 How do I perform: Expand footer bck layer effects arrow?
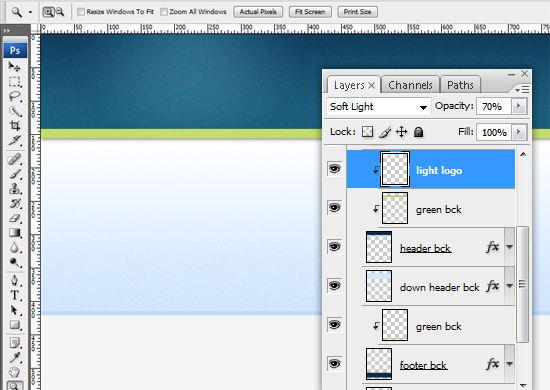[x=510, y=364]
